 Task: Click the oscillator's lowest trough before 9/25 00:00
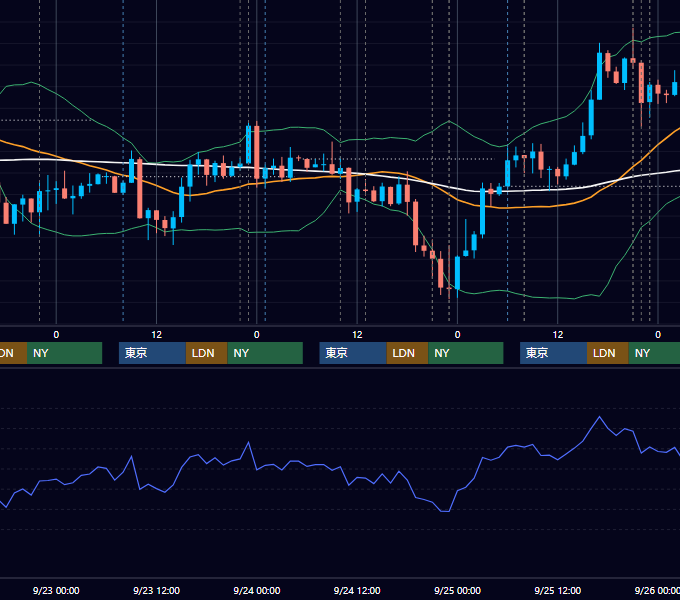coord(445,511)
